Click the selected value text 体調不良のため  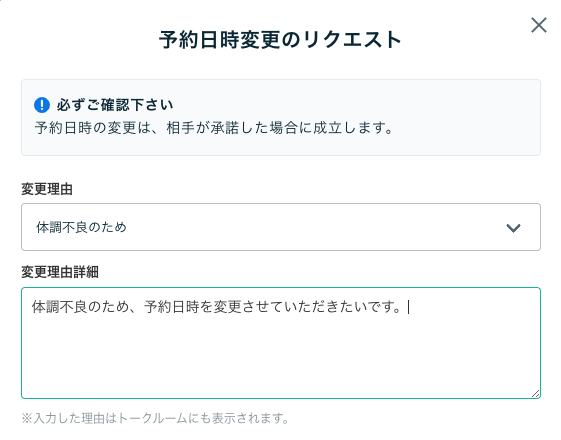tap(81, 227)
